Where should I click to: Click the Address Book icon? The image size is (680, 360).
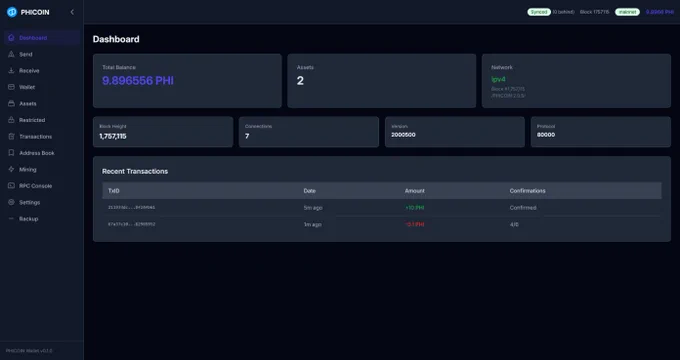[11, 153]
